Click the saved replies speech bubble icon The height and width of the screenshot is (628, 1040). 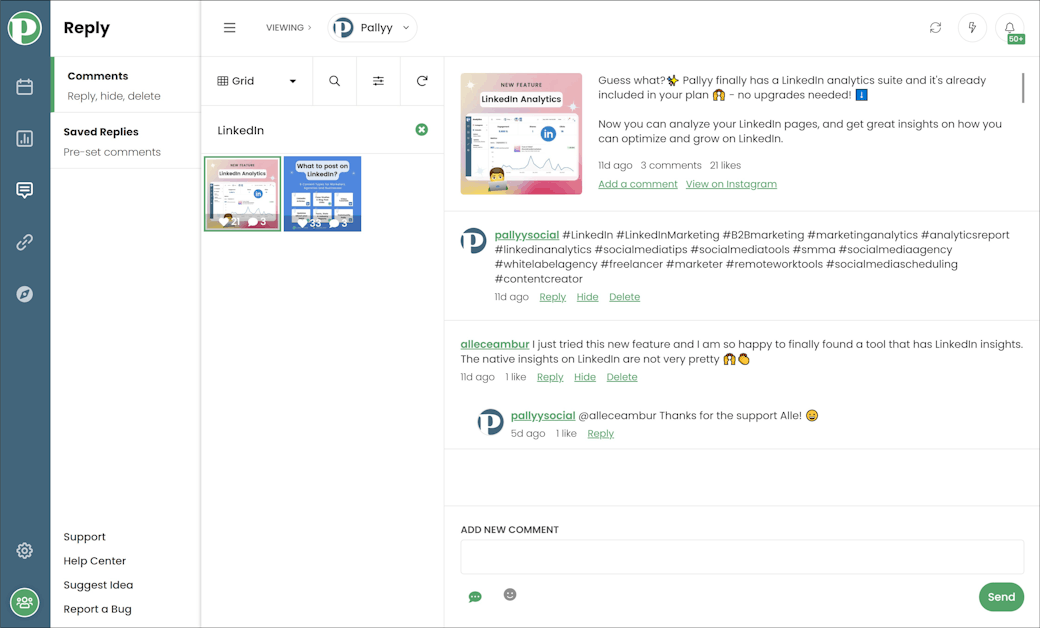(x=475, y=597)
